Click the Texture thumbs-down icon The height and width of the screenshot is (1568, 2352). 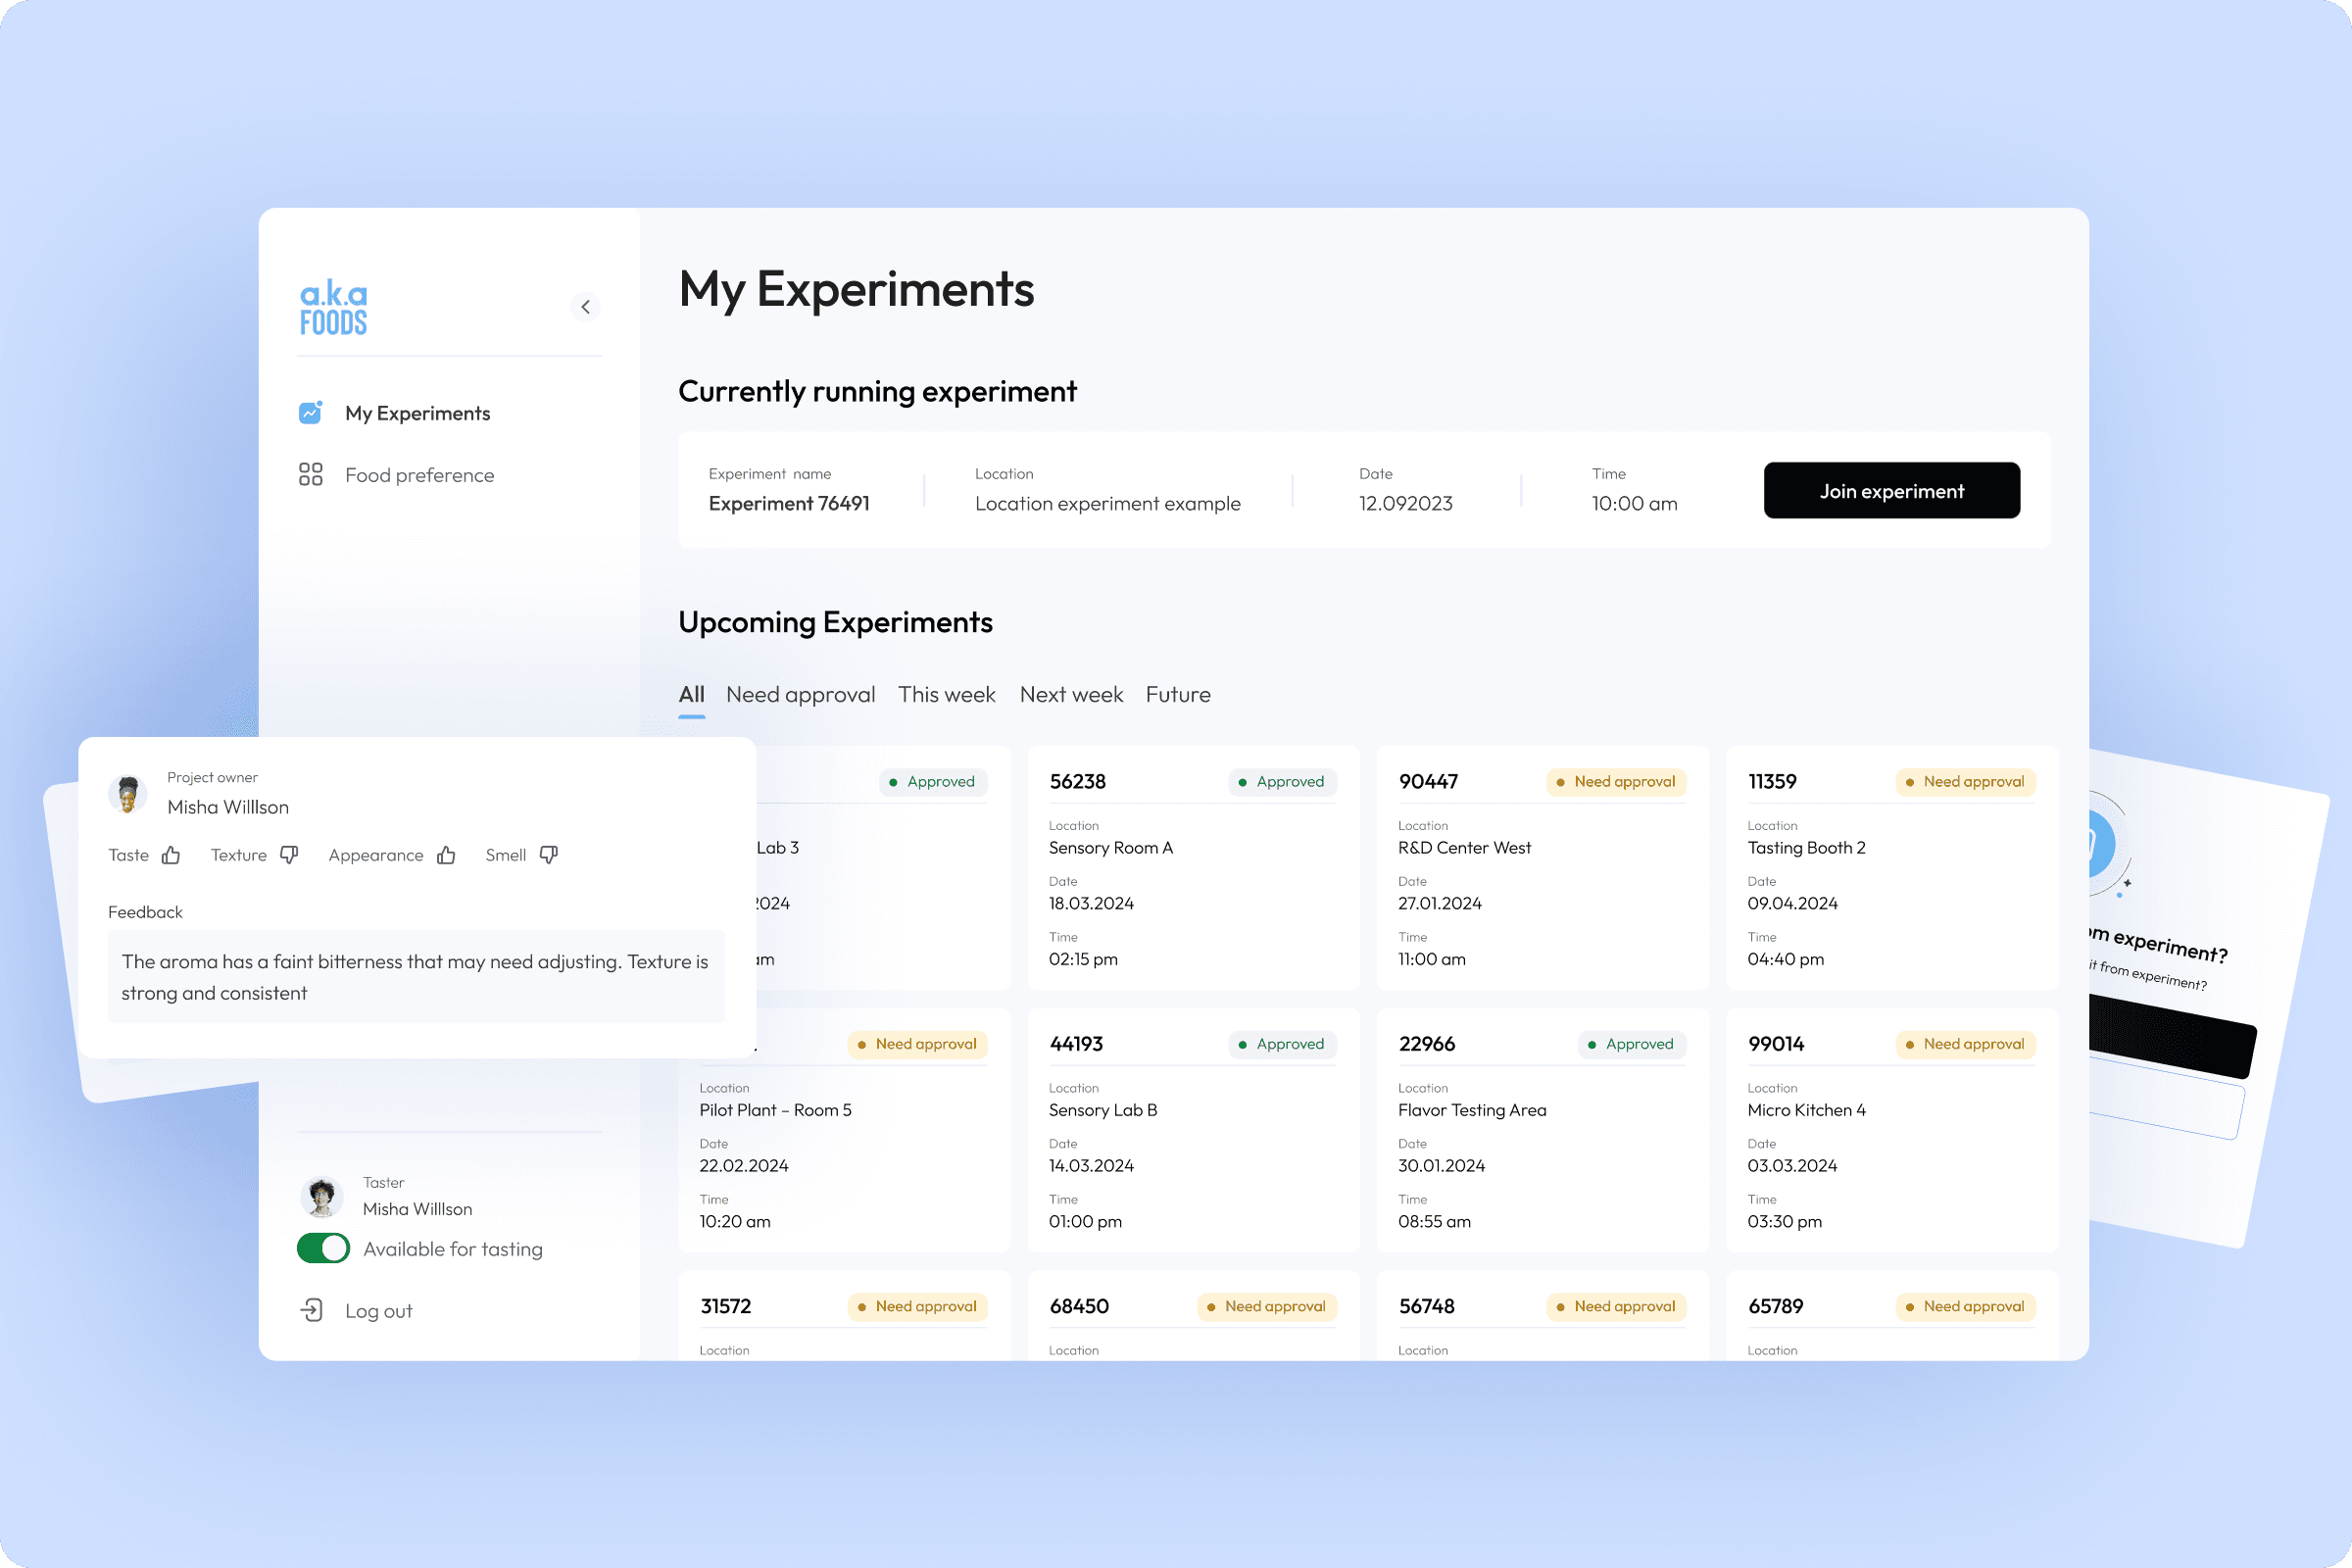[x=289, y=854]
